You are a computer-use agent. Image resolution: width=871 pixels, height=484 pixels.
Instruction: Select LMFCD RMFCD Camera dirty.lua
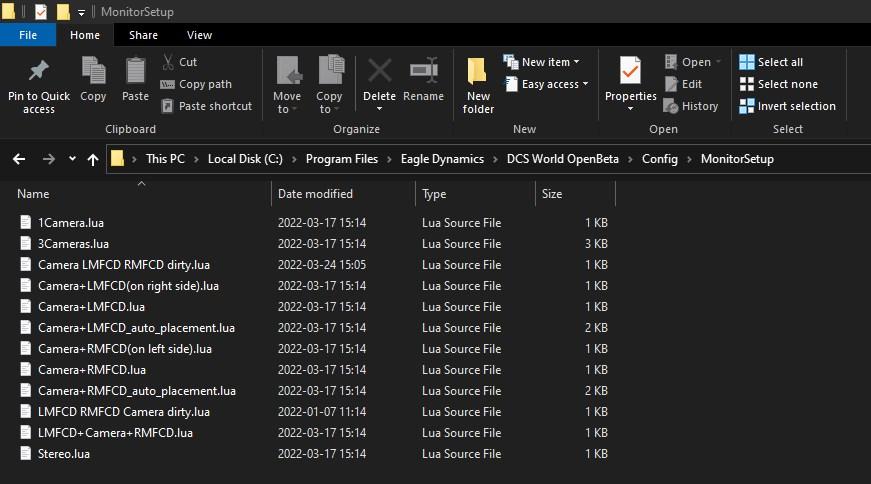coord(124,412)
